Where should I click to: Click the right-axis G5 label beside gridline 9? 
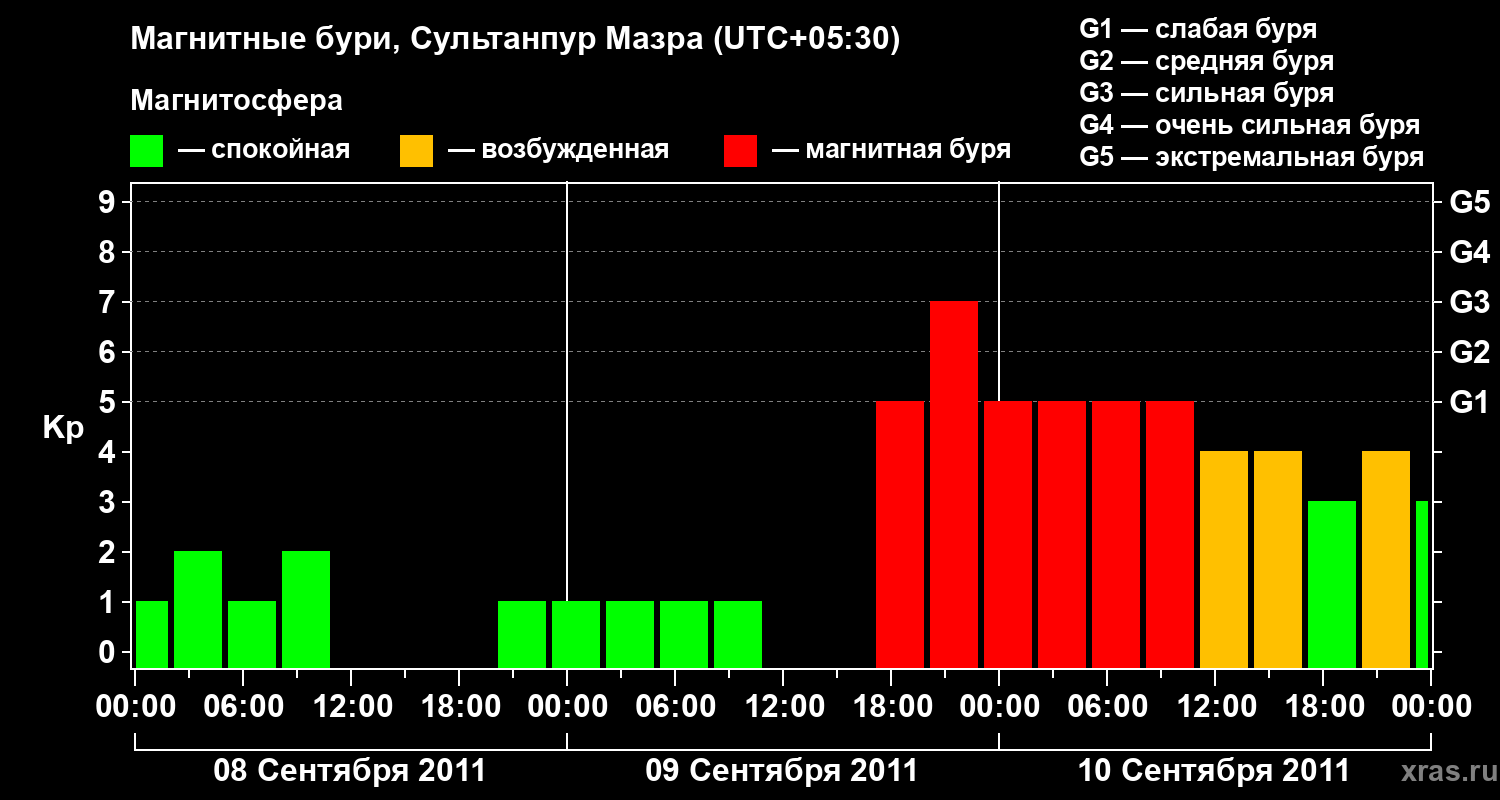[x=1470, y=203]
